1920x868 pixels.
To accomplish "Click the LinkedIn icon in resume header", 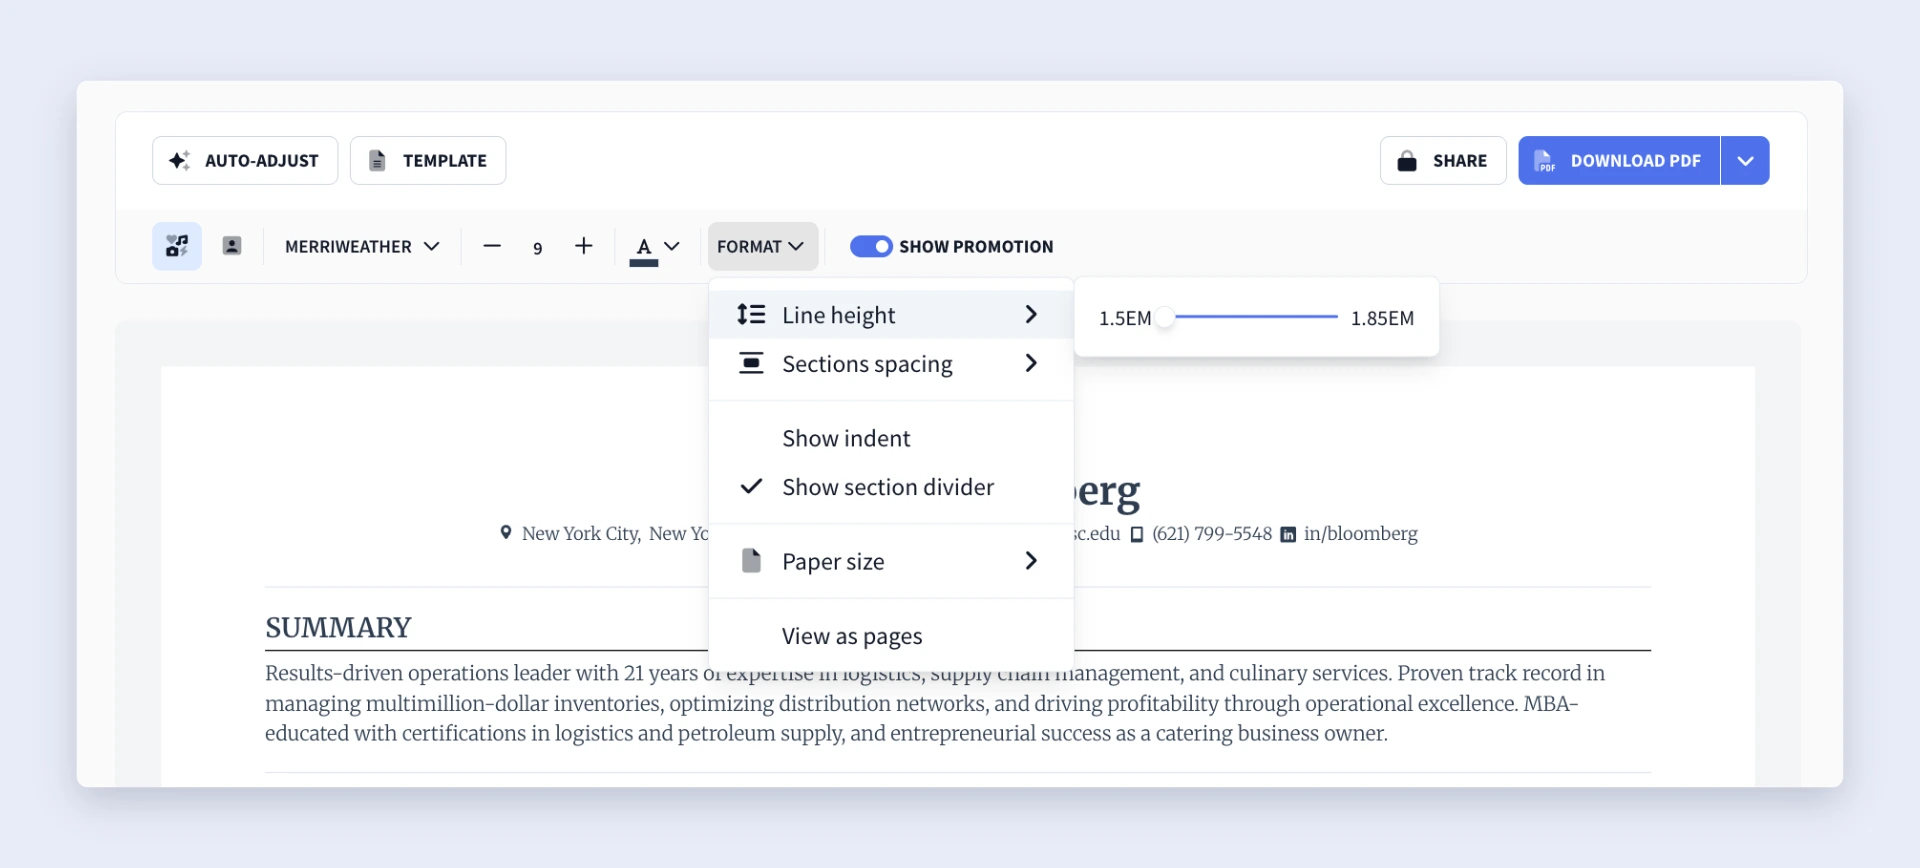I will pos(1289,535).
